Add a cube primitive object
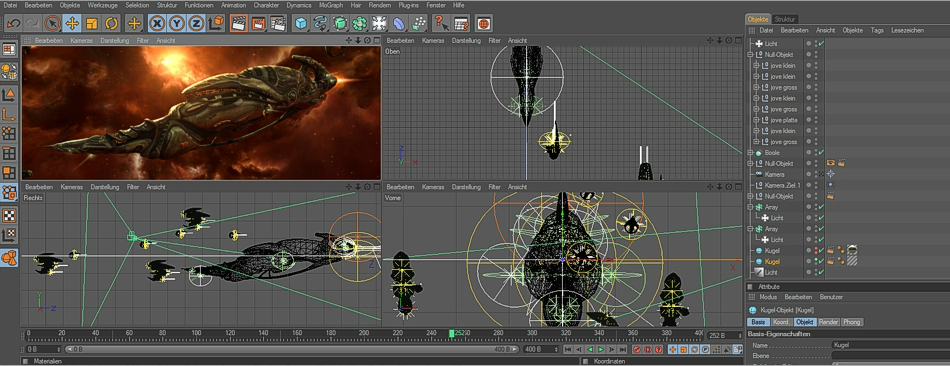The image size is (950, 366). [x=301, y=24]
